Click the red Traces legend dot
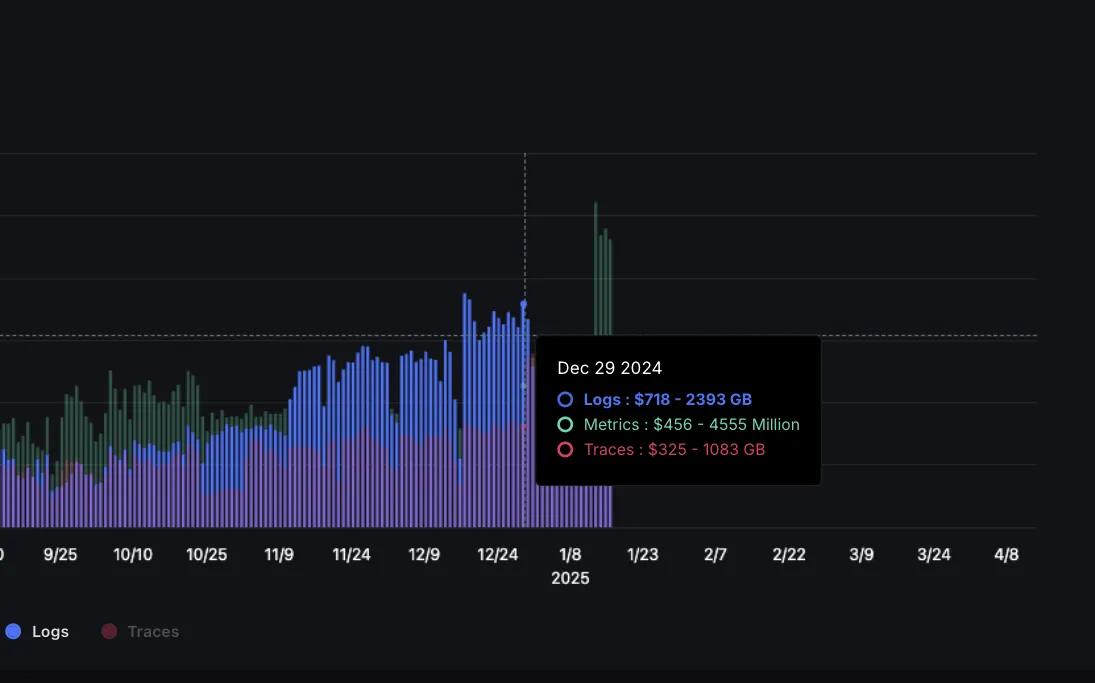Screen dimensions: 1095x683 pyautogui.click(x=109, y=631)
